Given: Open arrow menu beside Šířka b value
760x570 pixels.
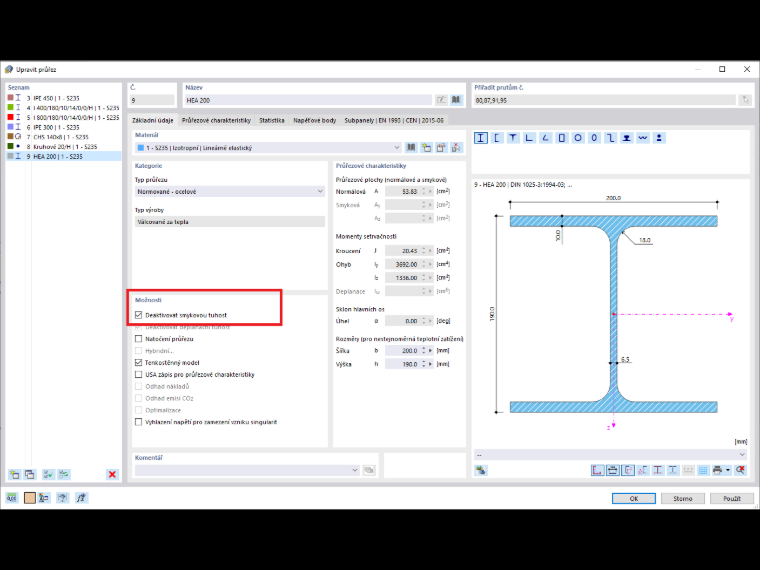Looking at the screenshot, I should [x=430, y=350].
